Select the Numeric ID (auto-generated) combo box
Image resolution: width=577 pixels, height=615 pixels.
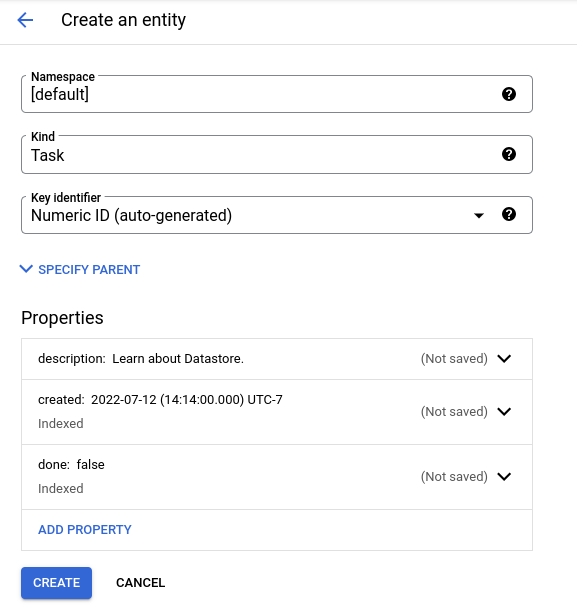coord(277,215)
